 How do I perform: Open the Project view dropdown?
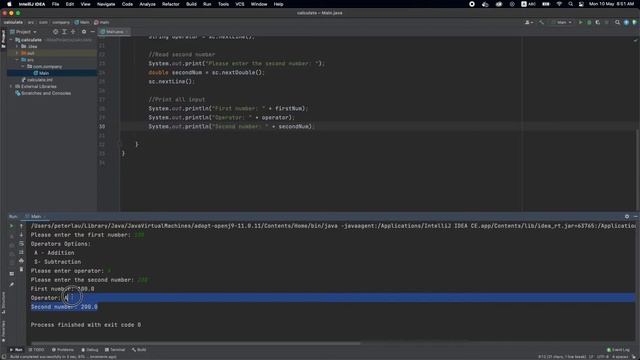[24, 32]
